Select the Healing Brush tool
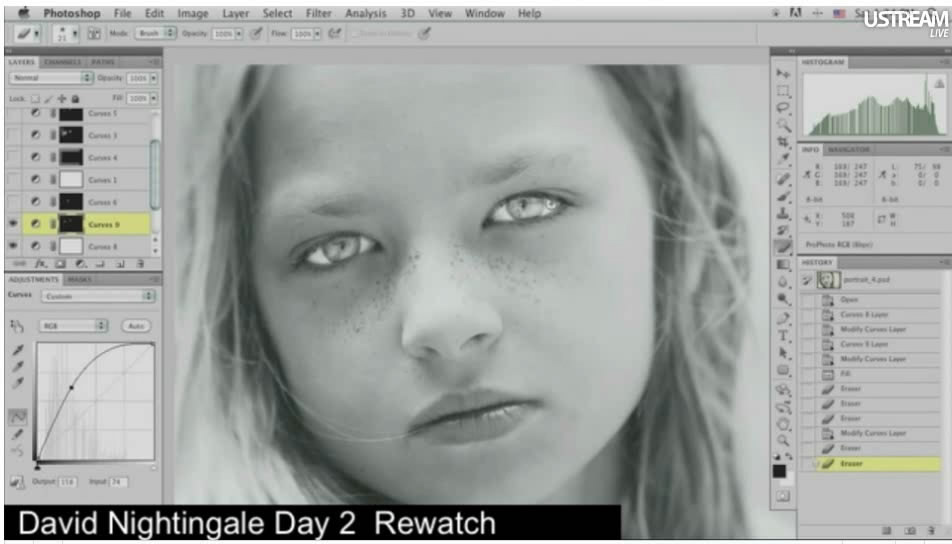Image resolution: width=952 pixels, height=544 pixels. pyautogui.click(x=783, y=178)
